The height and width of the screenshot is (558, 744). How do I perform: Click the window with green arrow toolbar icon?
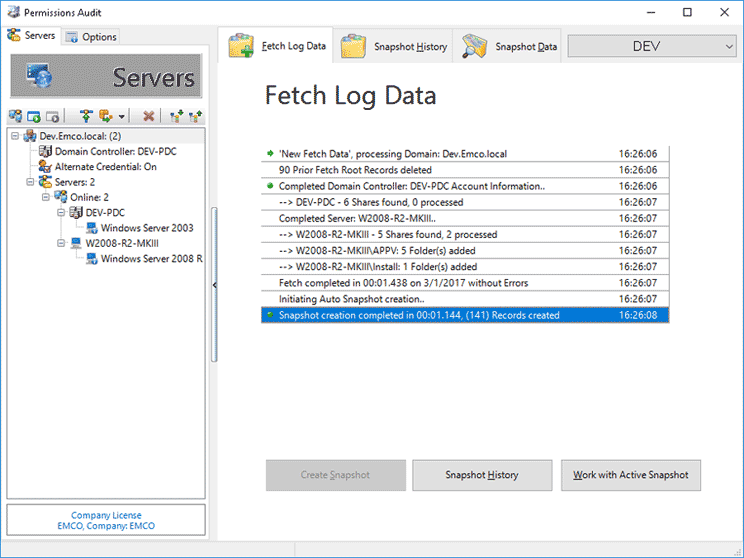point(34,117)
